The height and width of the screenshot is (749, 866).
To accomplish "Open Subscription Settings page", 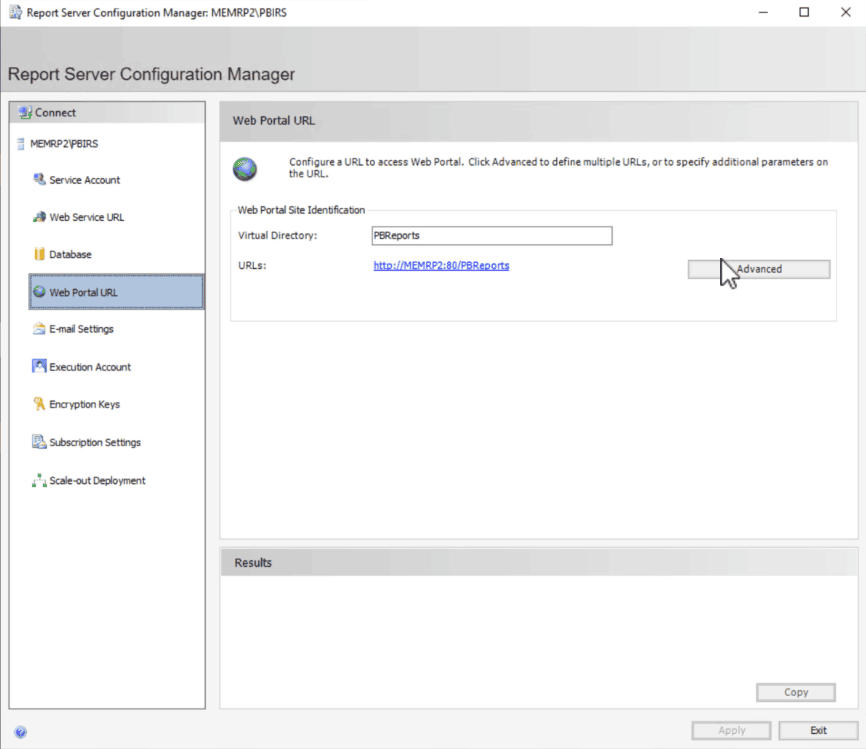I will (95, 442).
